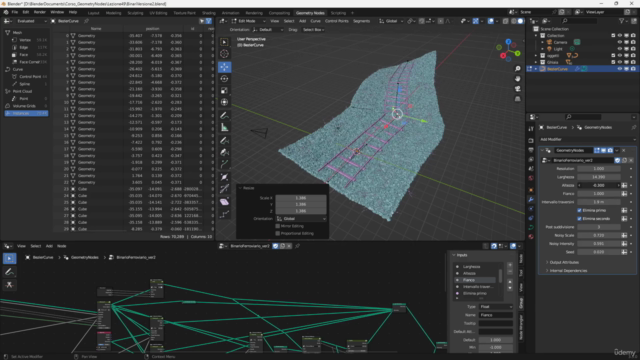Image resolution: width=640 pixels, height=360 pixels.
Task: Open the Render menu in top bar
Action: (40, 12)
